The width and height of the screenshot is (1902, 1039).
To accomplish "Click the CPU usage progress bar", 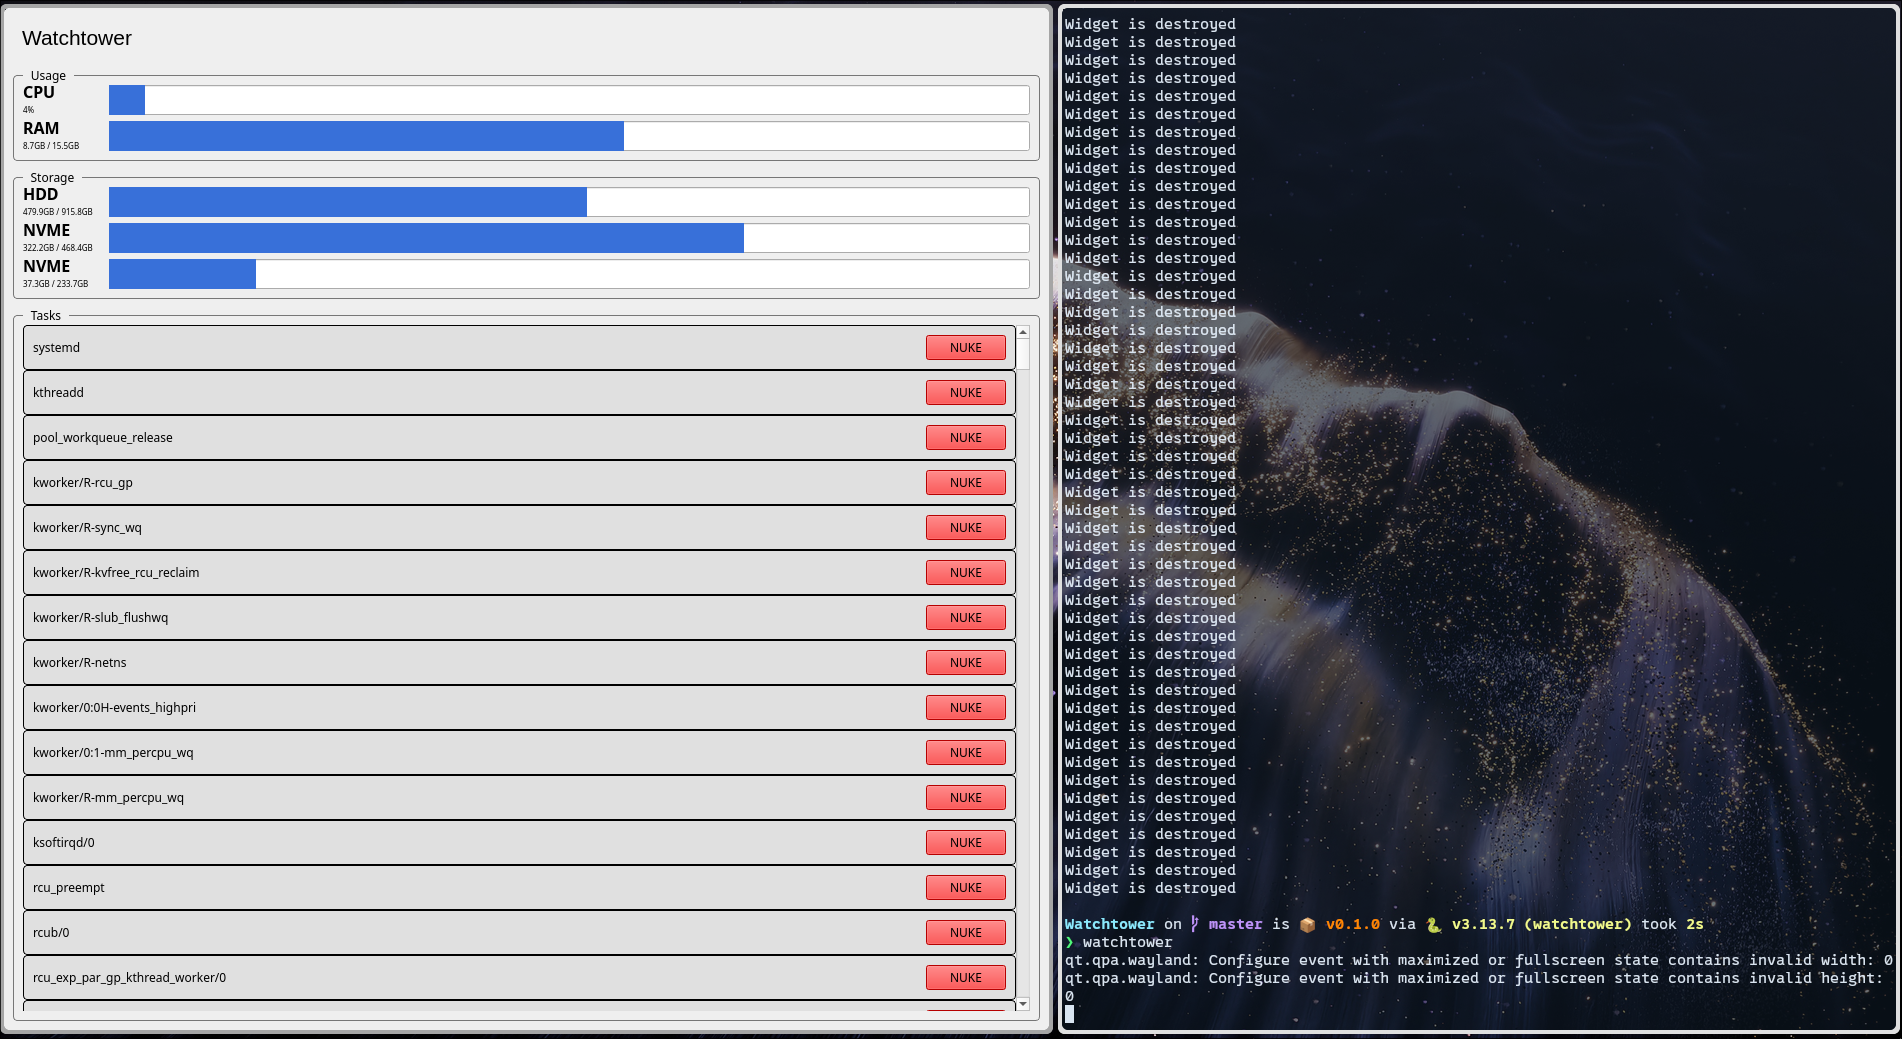I will pyautogui.click(x=568, y=100).
